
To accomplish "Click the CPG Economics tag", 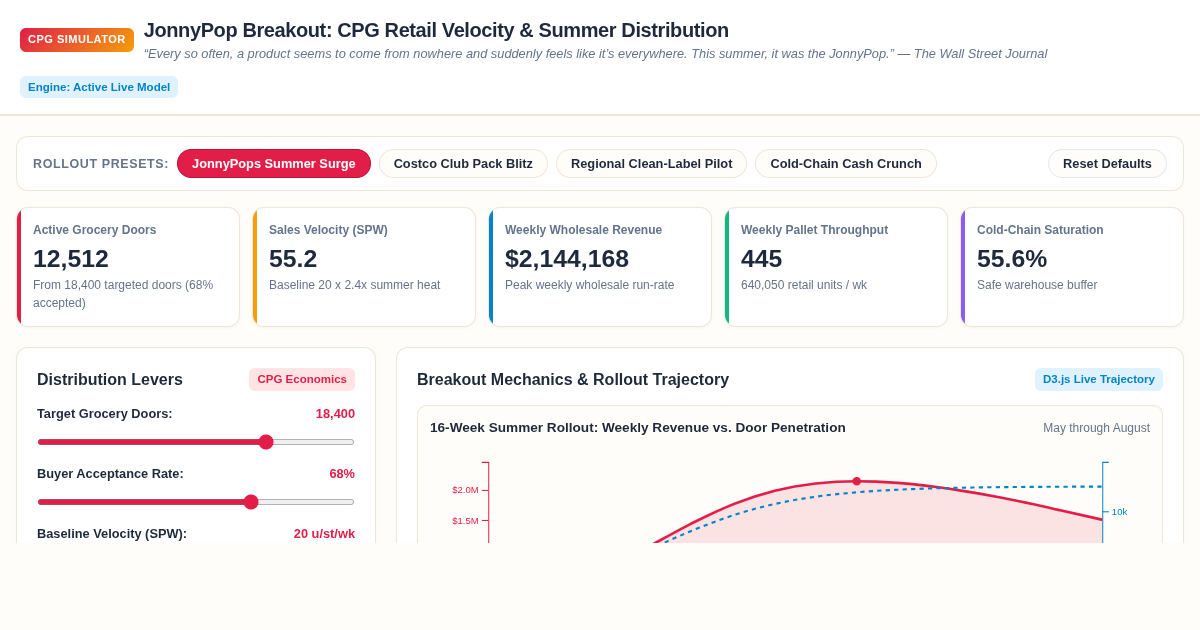I will click(x=302, y=380).
